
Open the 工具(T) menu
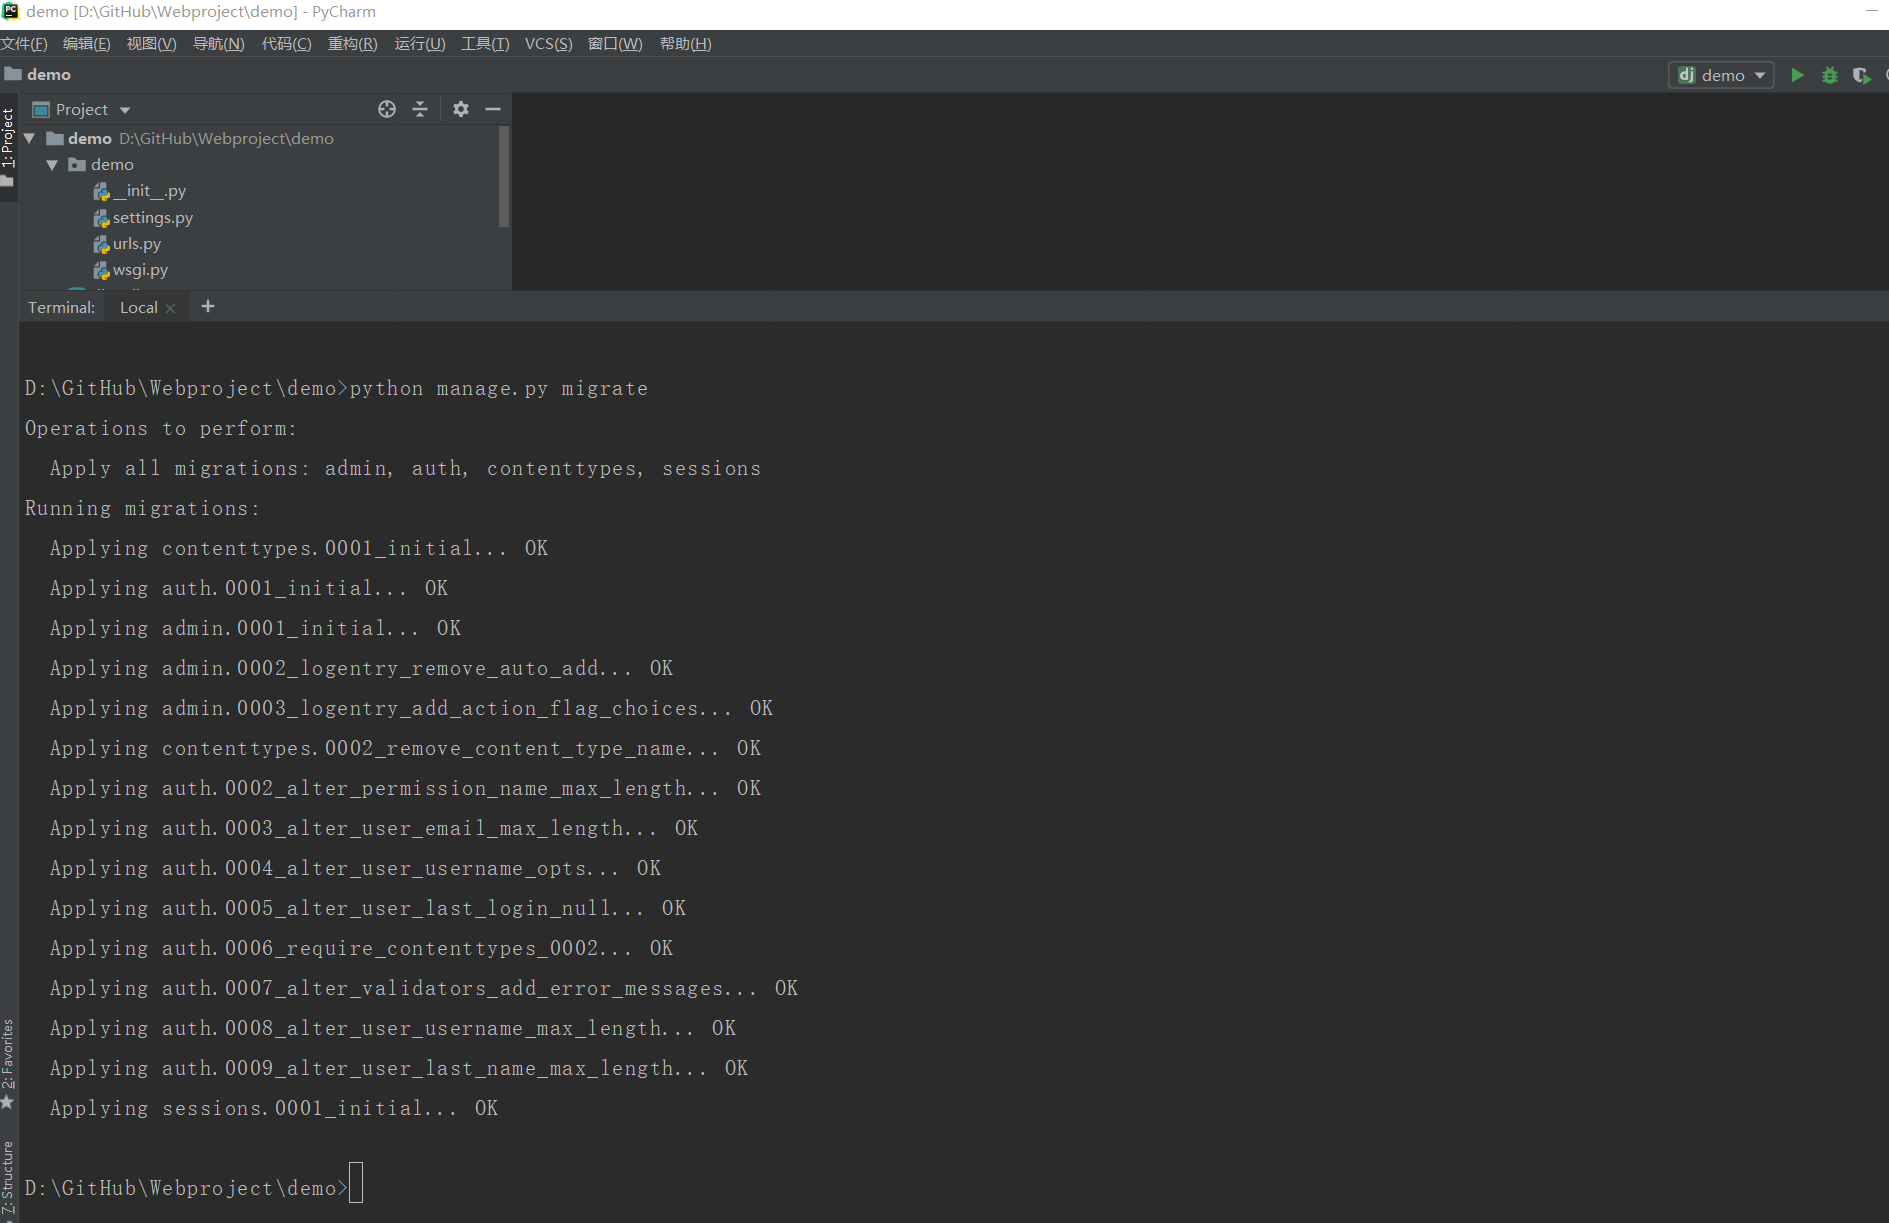(484, 43)
